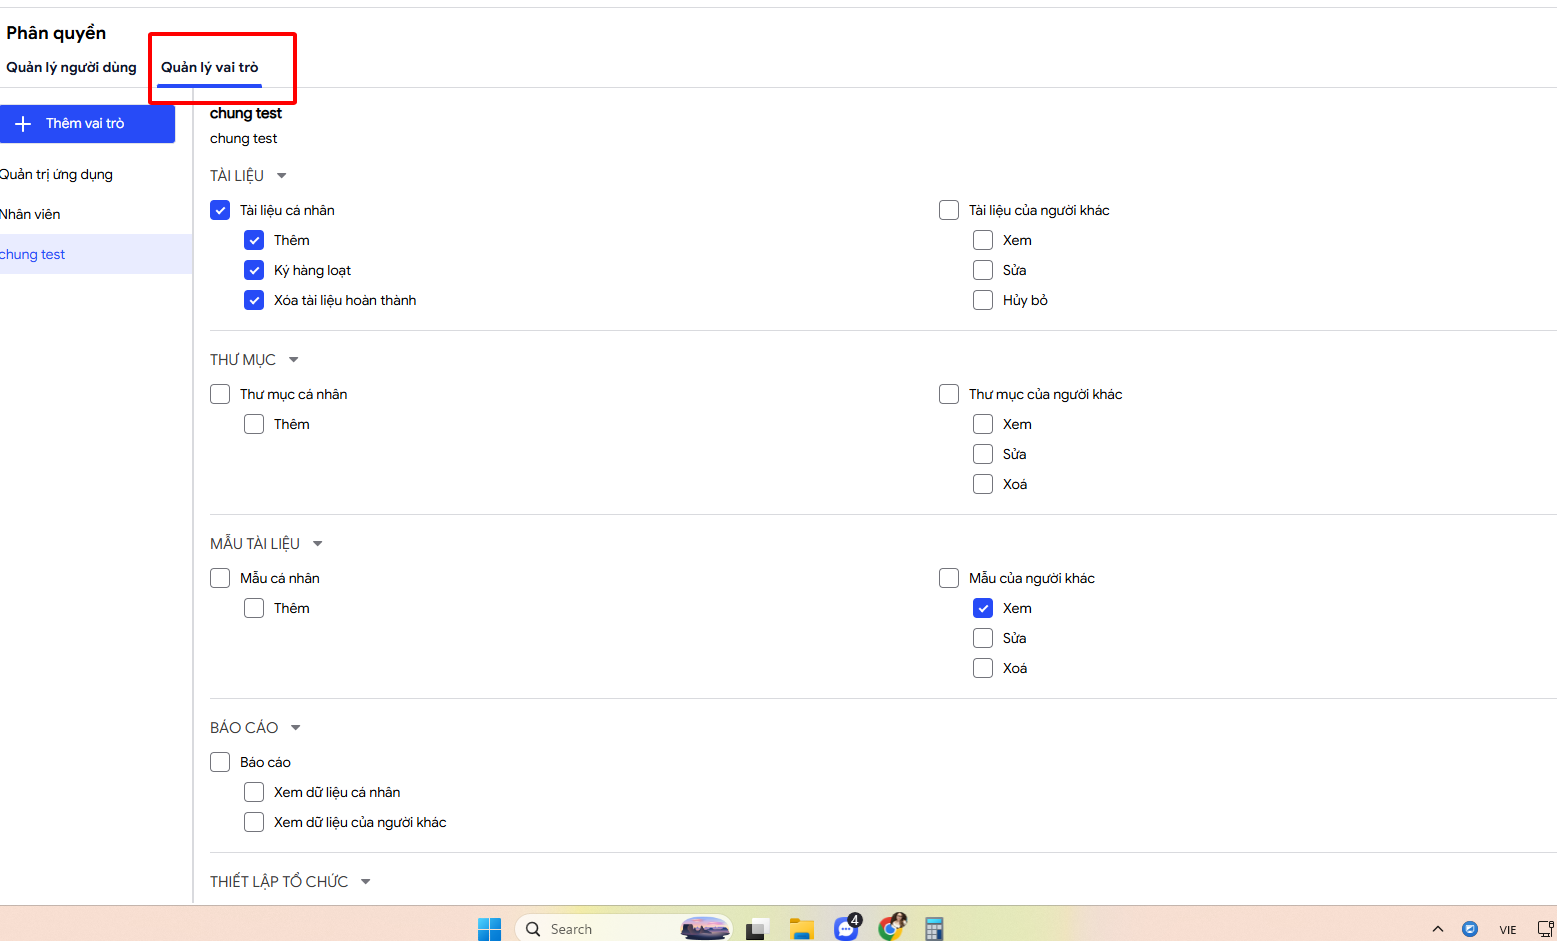1557x941 pixels.
Task: Open Task View from the taskbar
Action: (x=757, y=929)
